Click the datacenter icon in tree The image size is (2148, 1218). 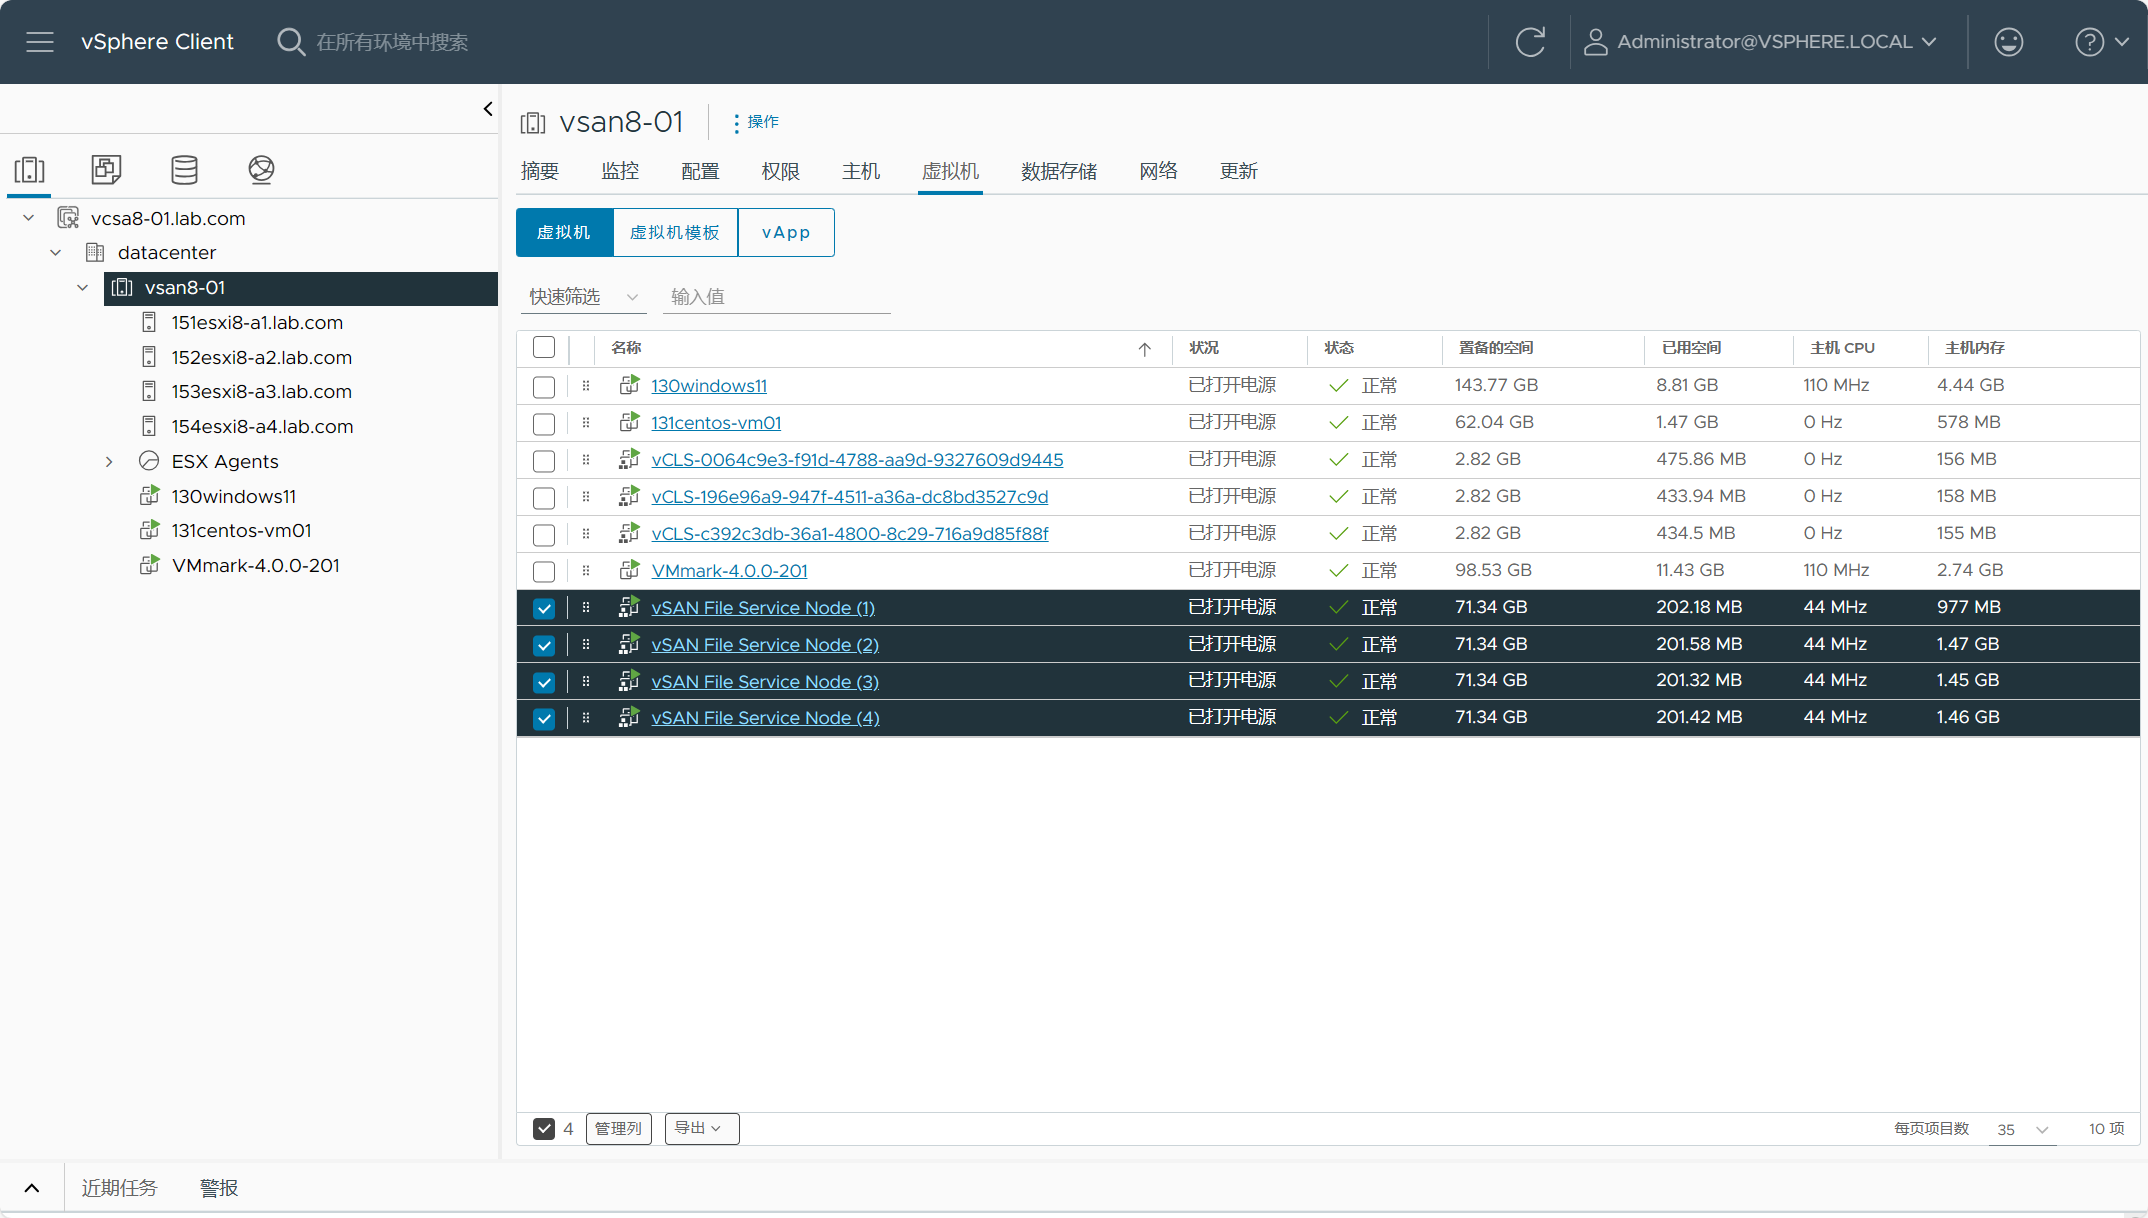(95, 252)
